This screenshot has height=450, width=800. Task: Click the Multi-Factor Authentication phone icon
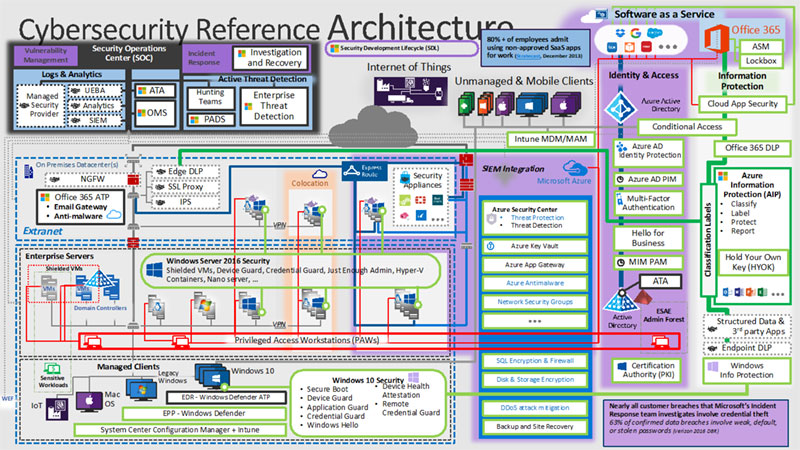(x=619, y=199)
